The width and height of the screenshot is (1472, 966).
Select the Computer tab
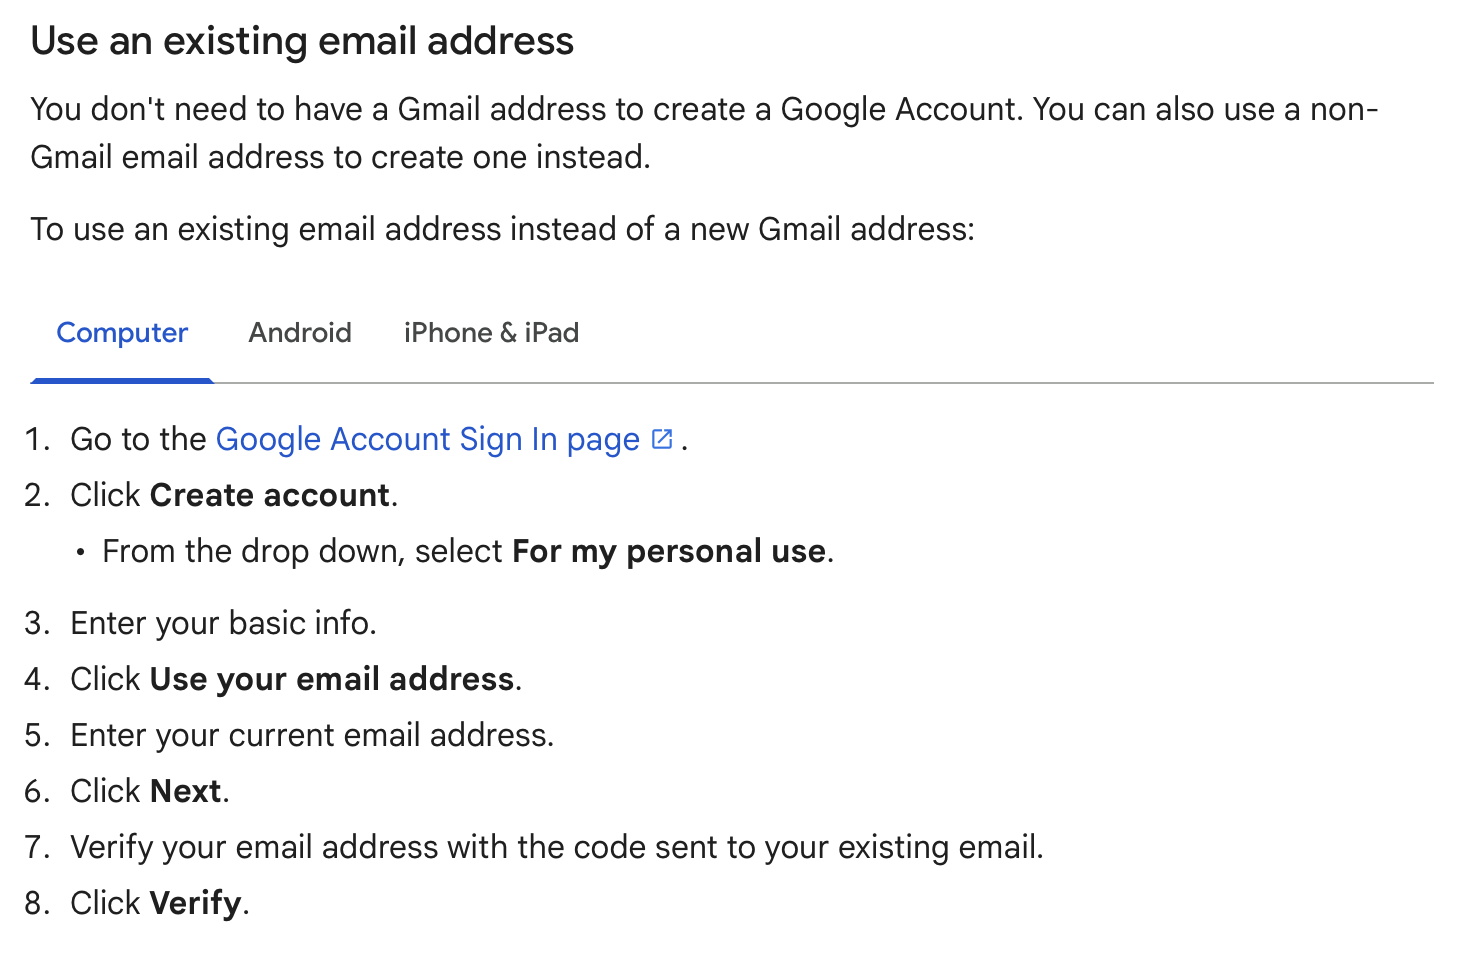(x=122, y=333)
